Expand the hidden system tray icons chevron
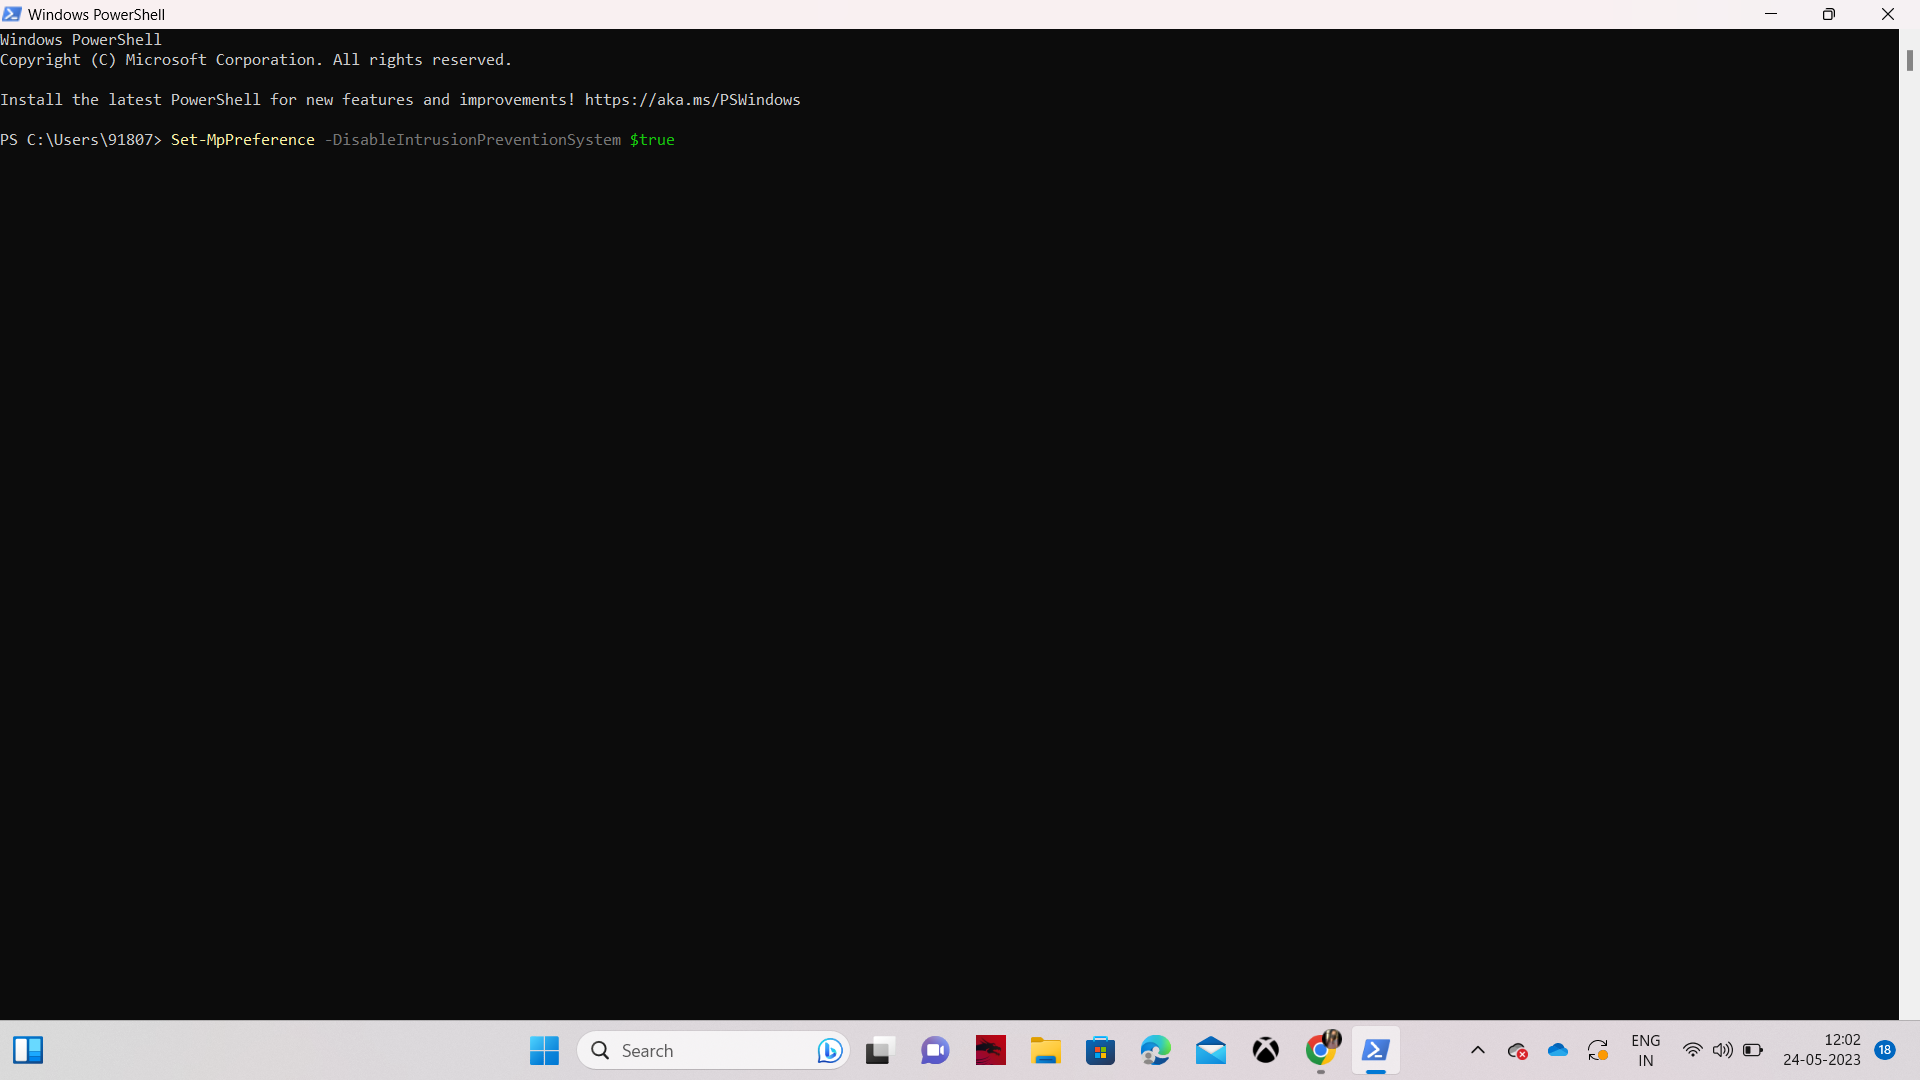Viewport: 1920px width, 1080px height. click(1477, 1050)
